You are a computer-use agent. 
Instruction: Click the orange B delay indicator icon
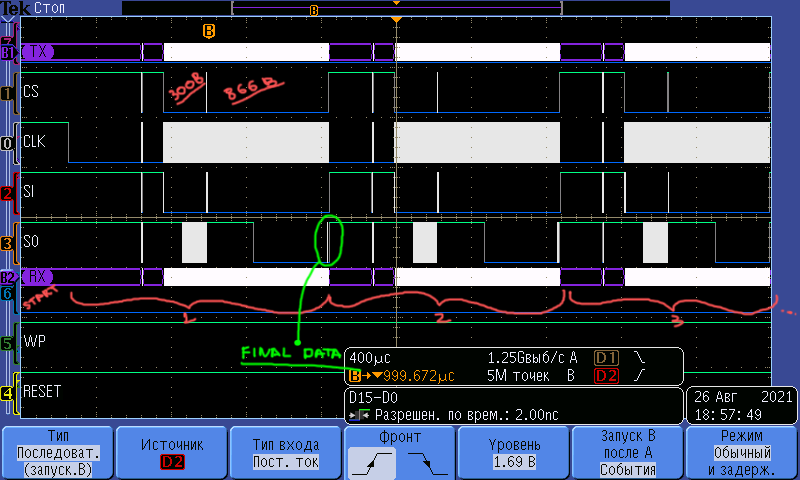pos(355,376)
